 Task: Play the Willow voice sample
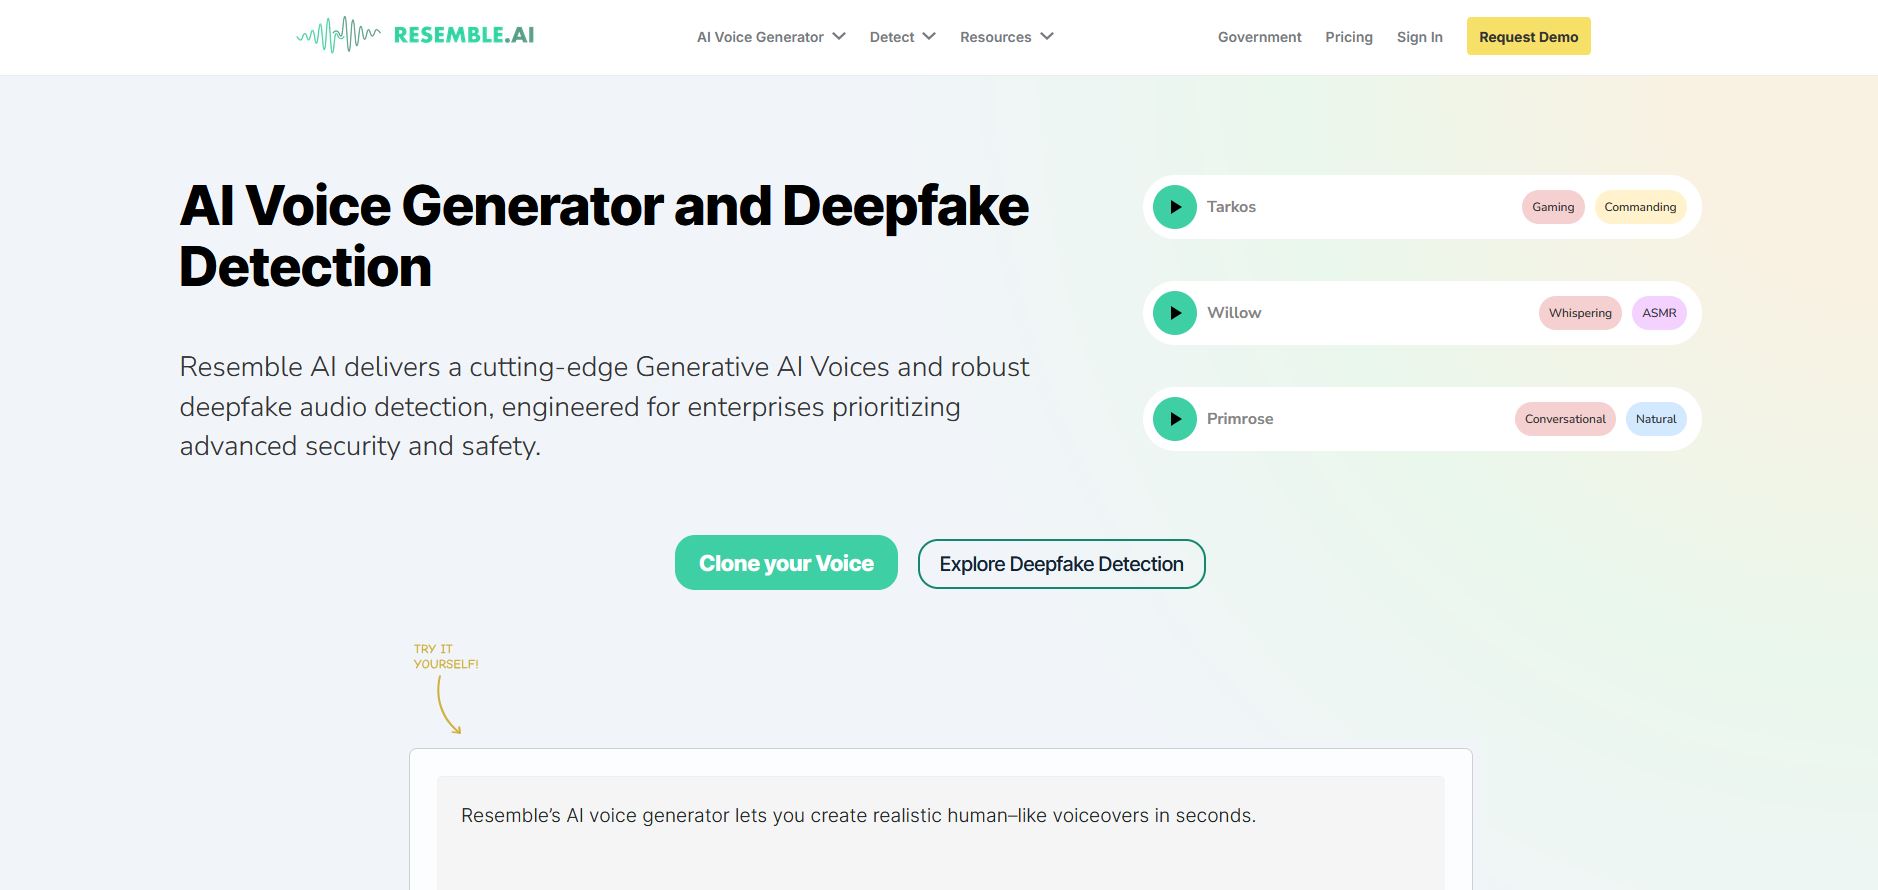[1175, 313]
